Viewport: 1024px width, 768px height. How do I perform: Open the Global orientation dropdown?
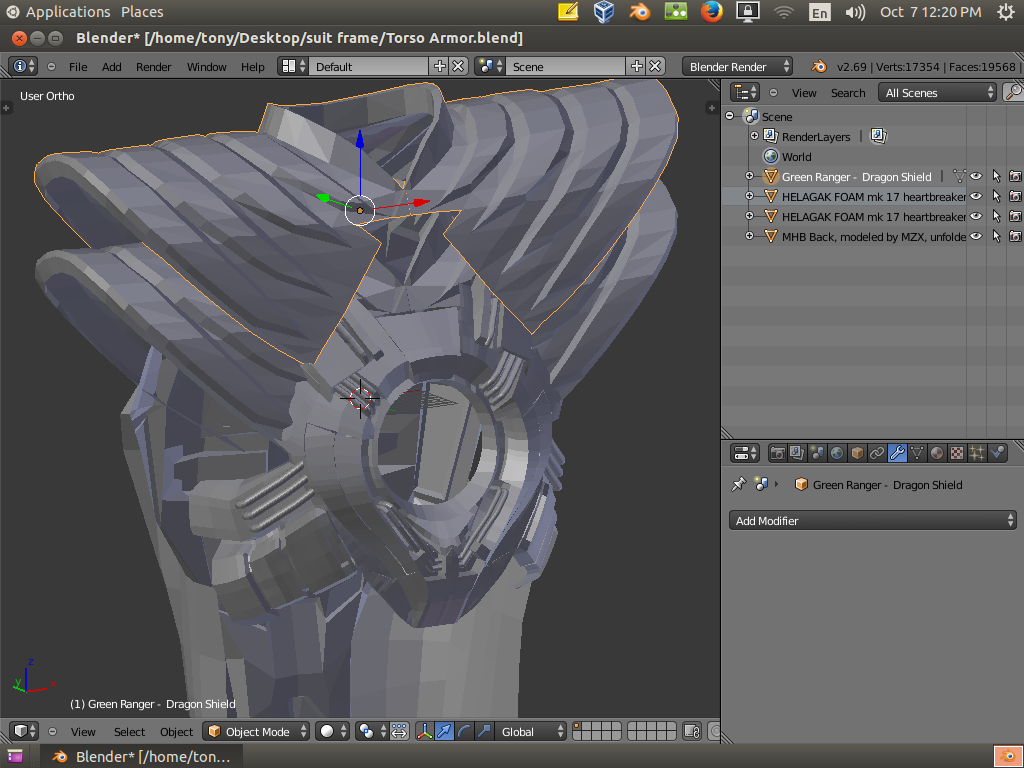coord(530,731)
